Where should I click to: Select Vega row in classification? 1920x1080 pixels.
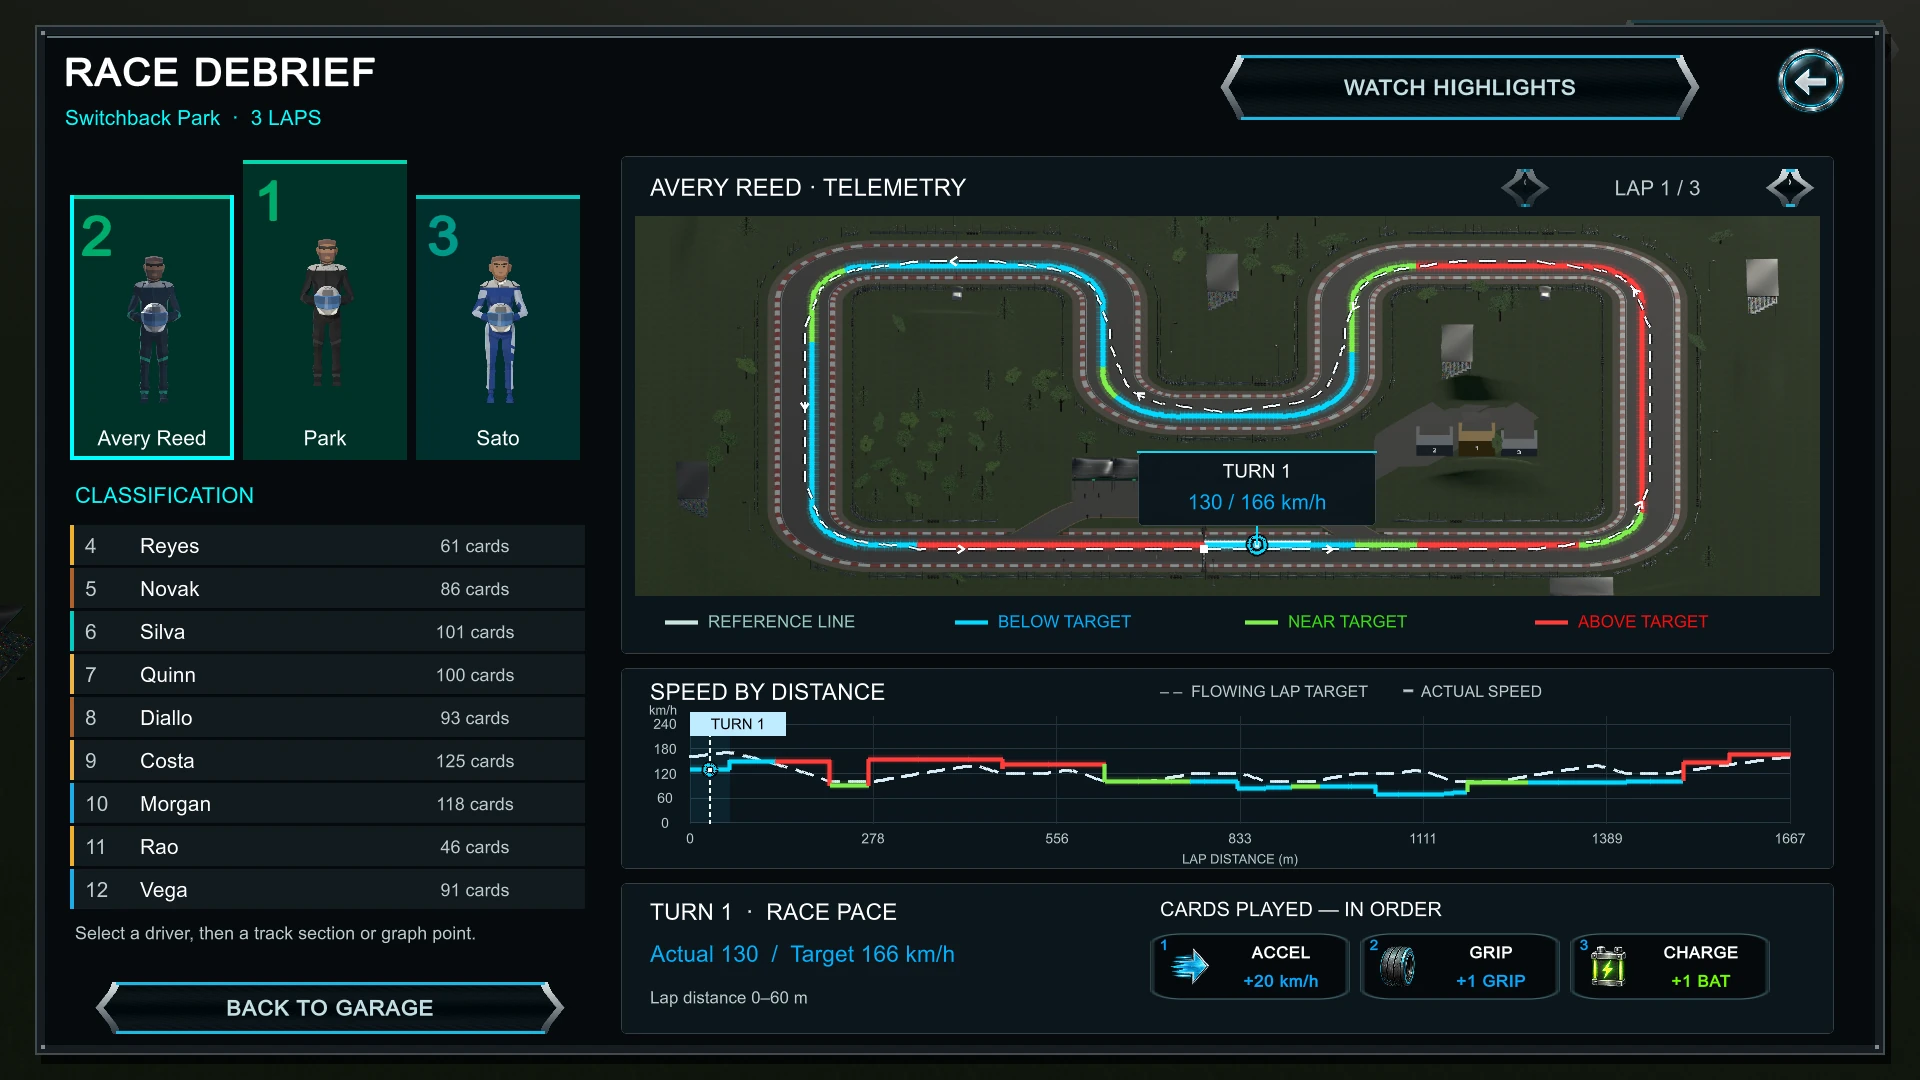327,890
